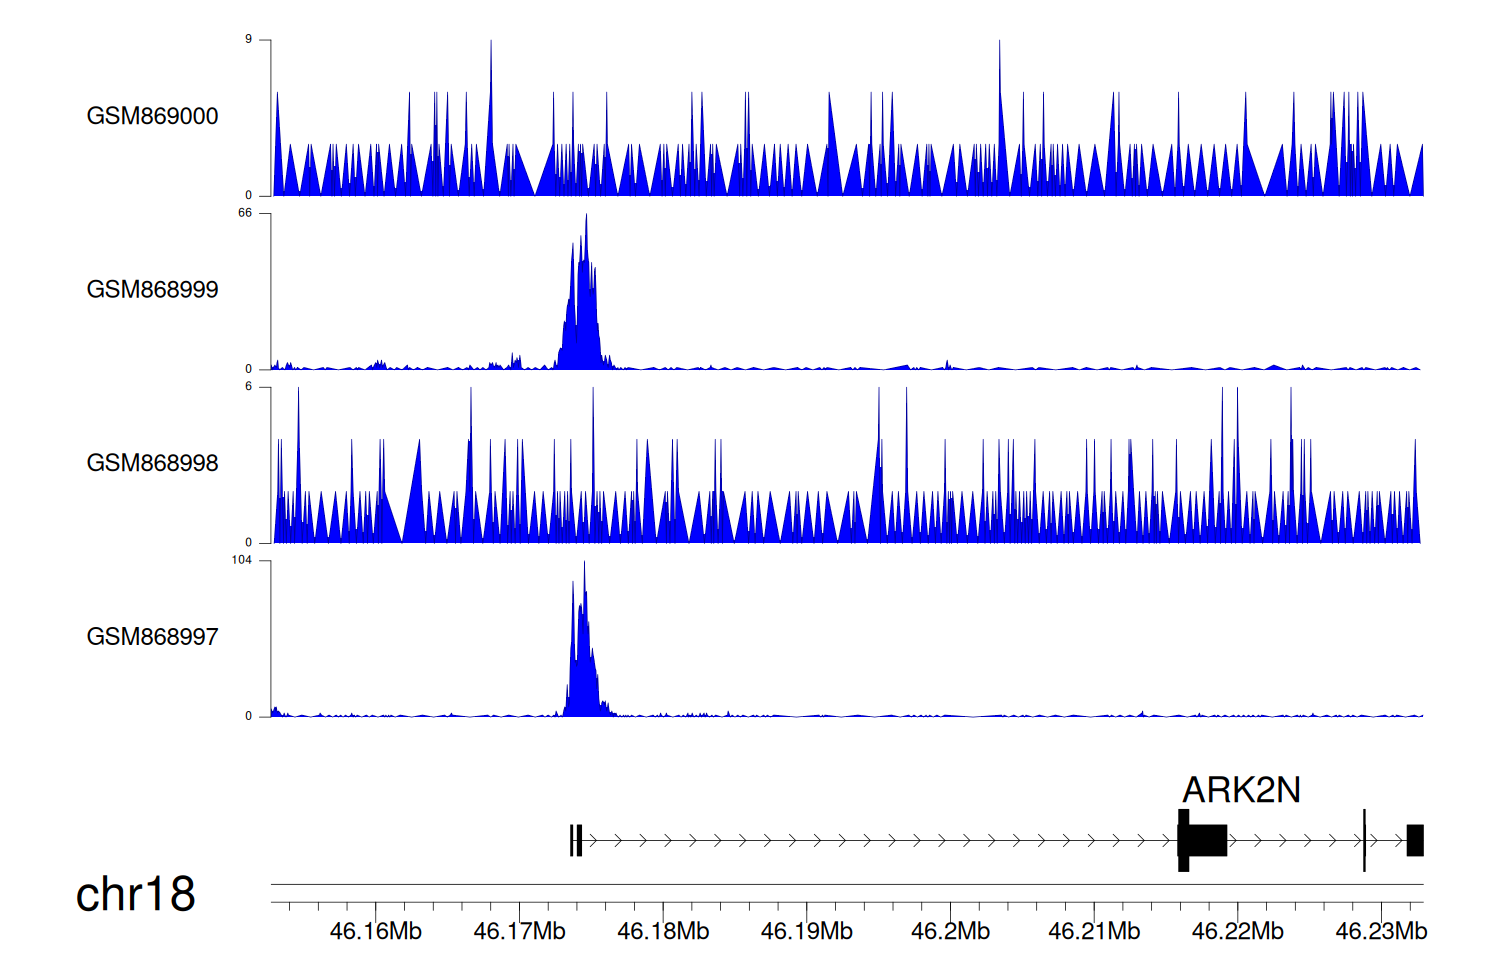
Task: Click the y-axis maximum value 104
Action: tap(241, 560)
